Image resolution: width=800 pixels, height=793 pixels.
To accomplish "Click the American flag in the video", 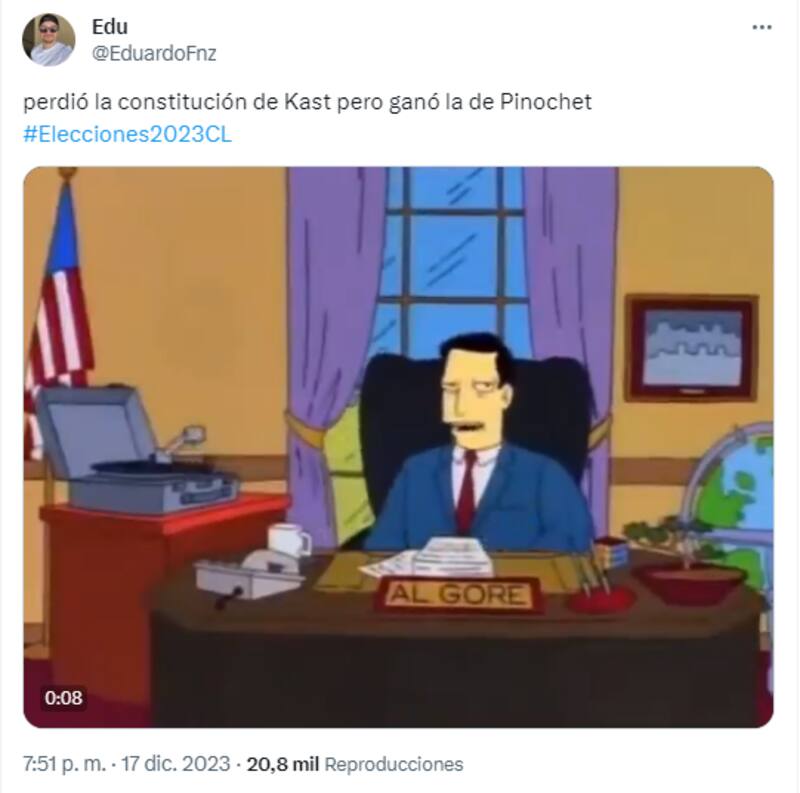I will coord(57,316).
